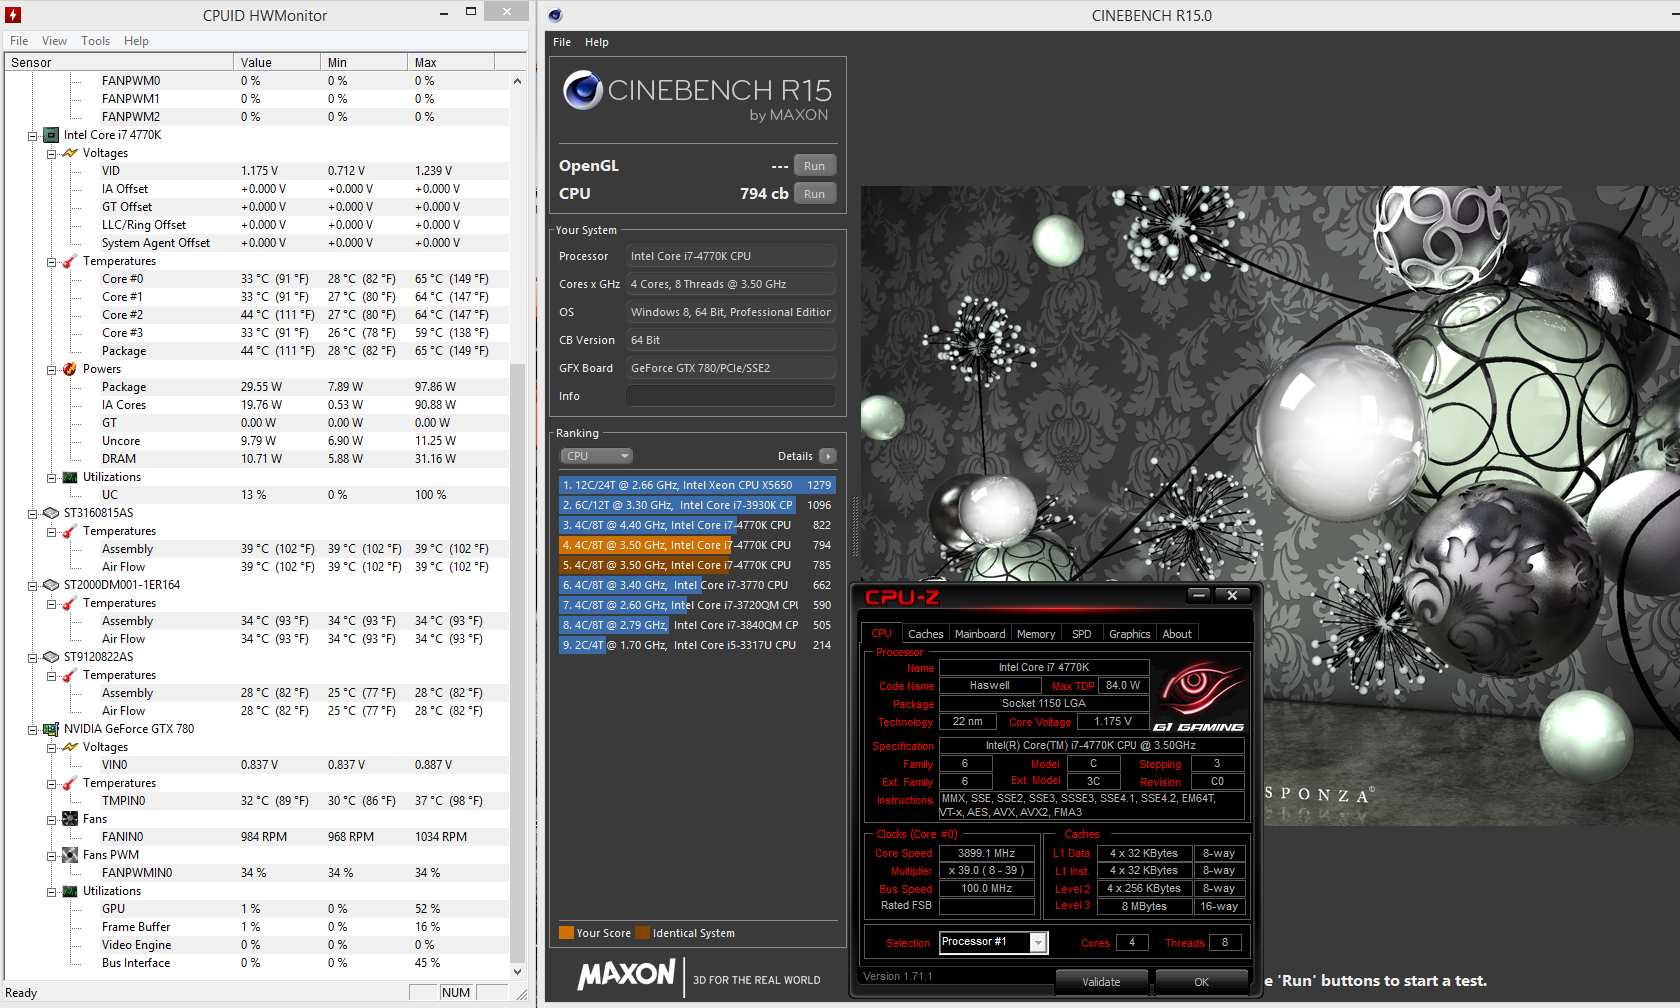
Task: Open the Processor #1 selection dropdown
Action: pos(1038,943)
